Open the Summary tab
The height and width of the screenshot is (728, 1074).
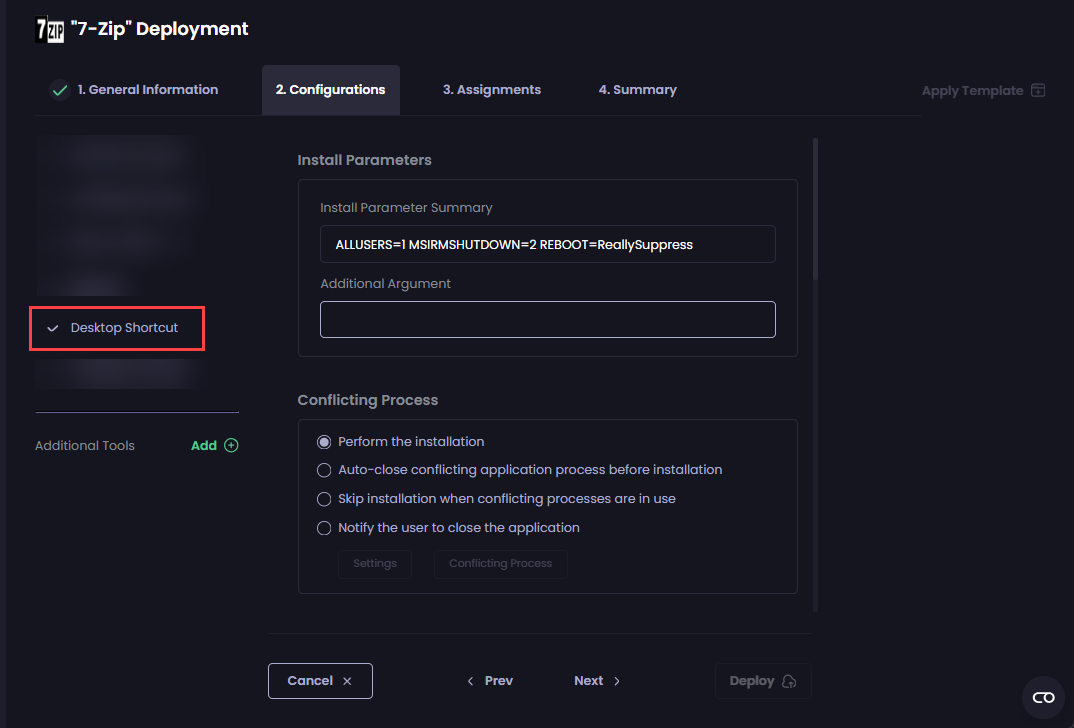[x=637, y=89]
